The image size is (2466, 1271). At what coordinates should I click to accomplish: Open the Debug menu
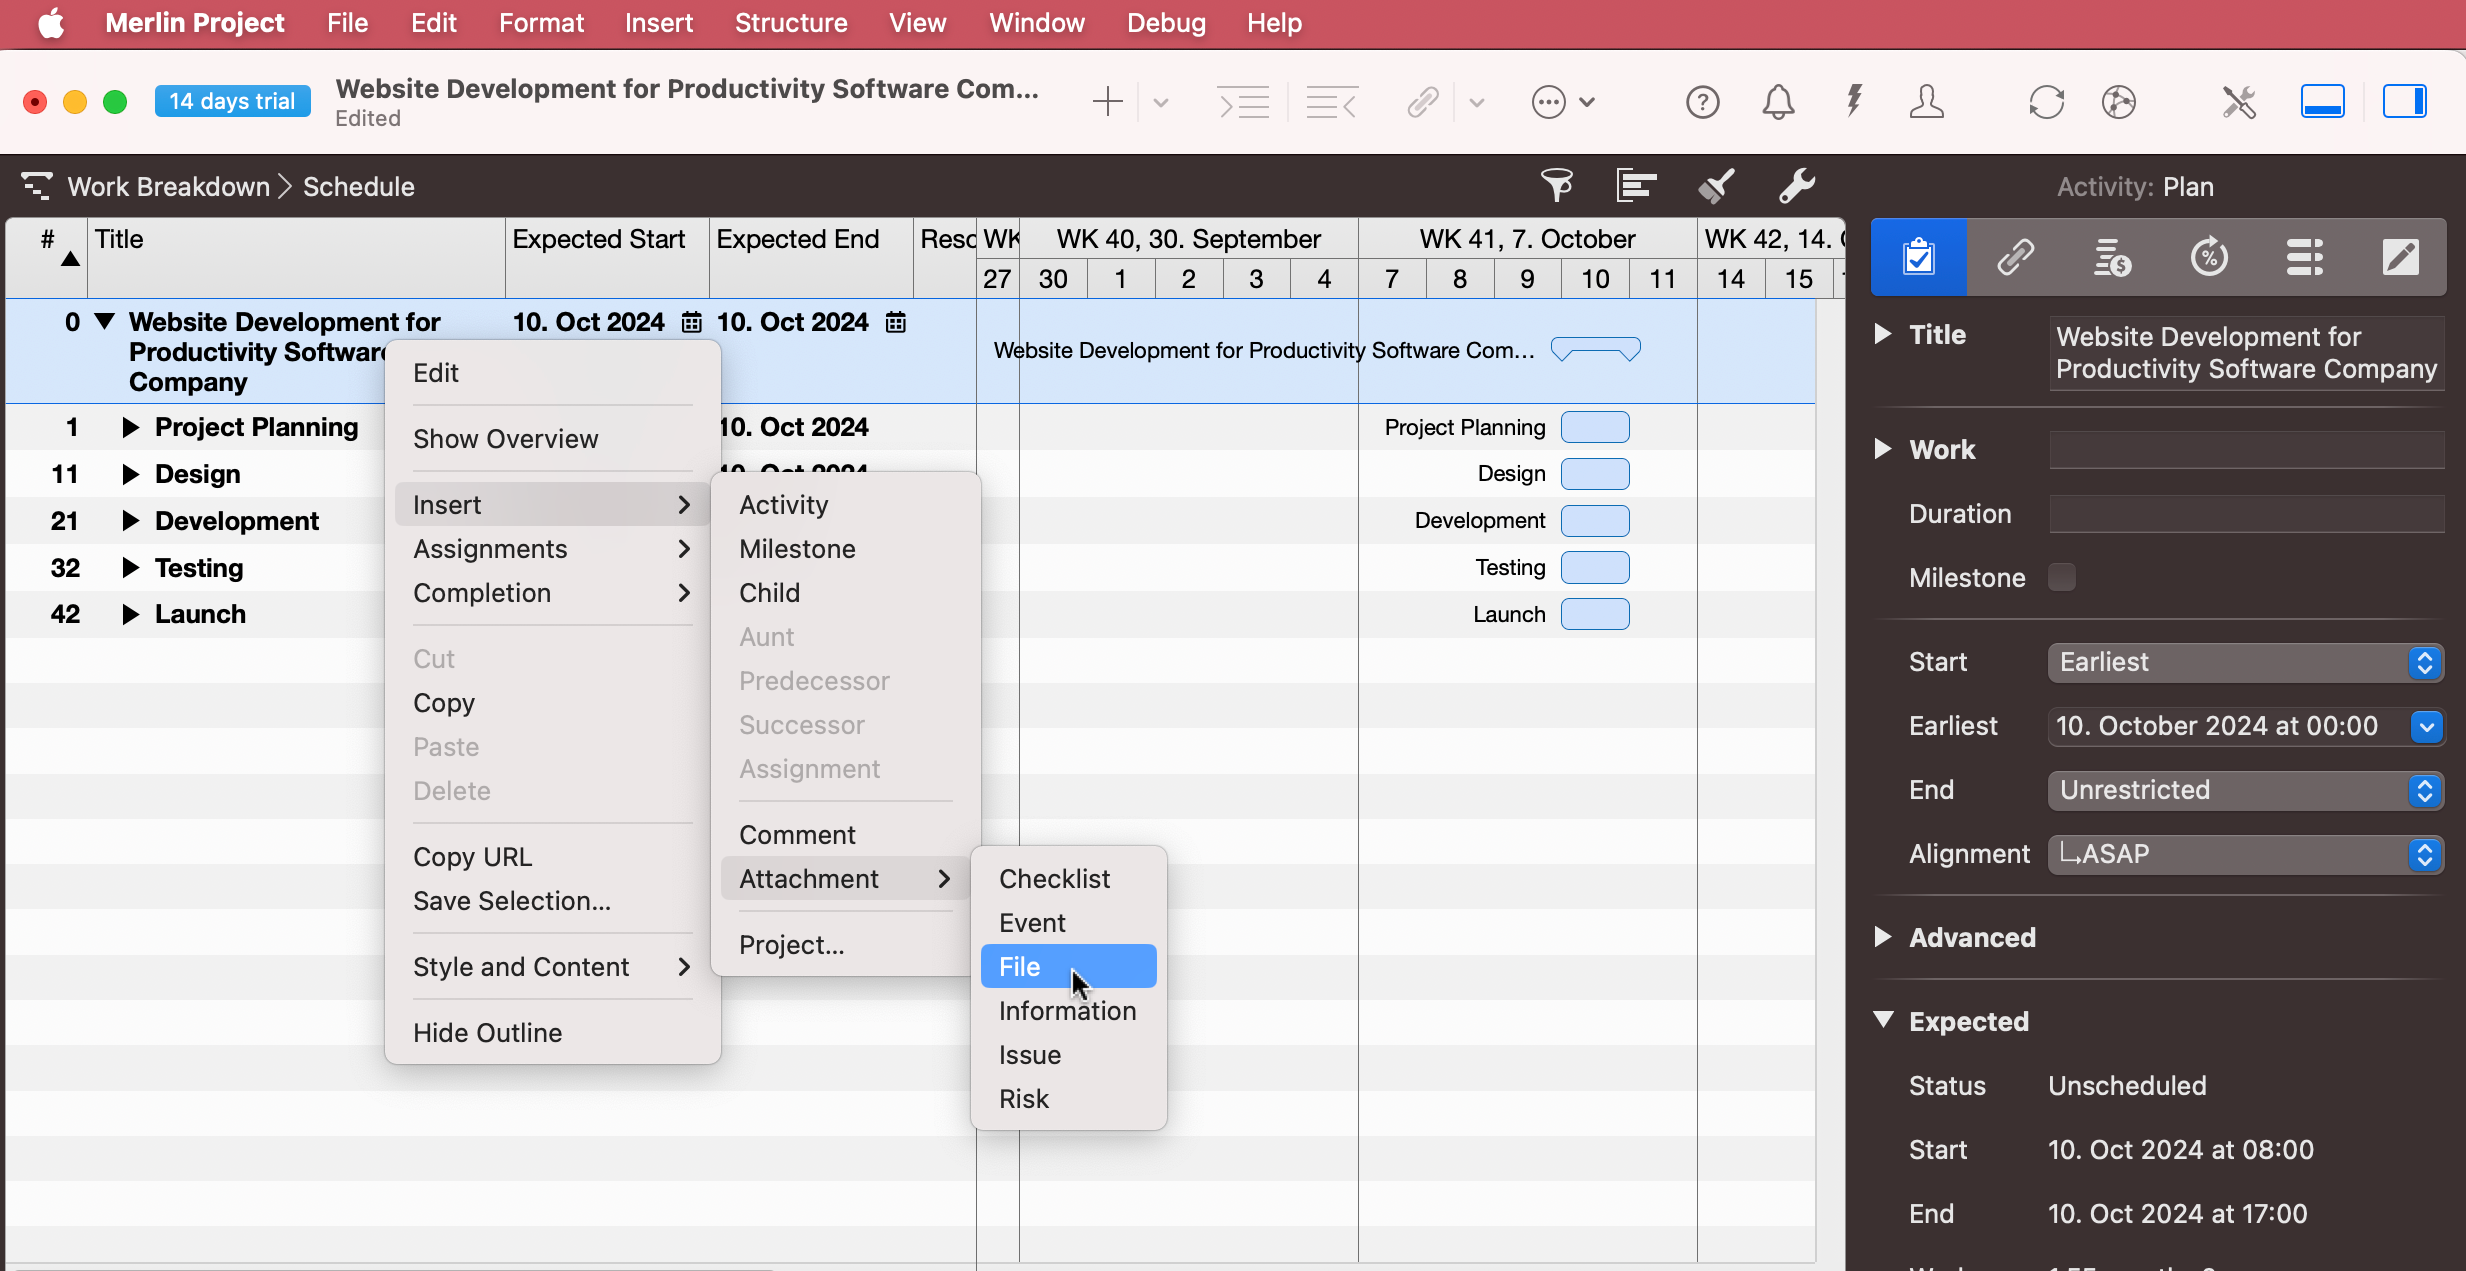click(1165, 23)
